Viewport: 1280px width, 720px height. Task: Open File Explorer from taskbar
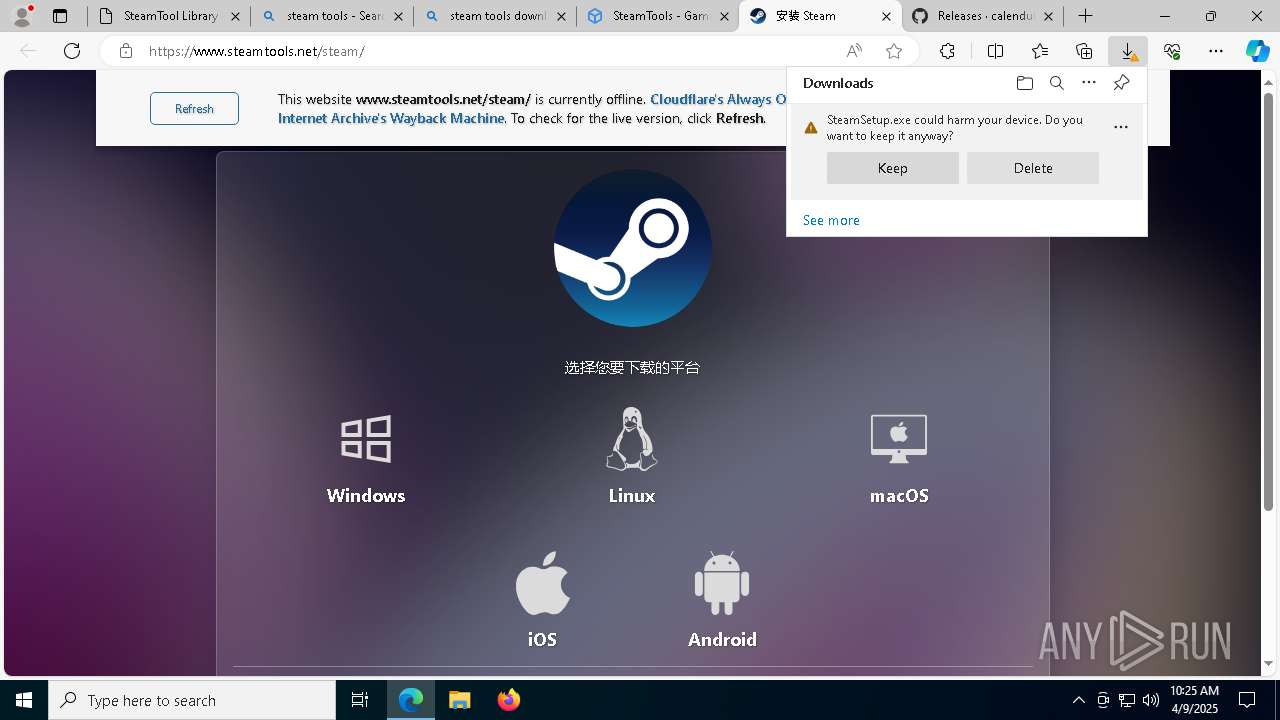coord(460,700)
